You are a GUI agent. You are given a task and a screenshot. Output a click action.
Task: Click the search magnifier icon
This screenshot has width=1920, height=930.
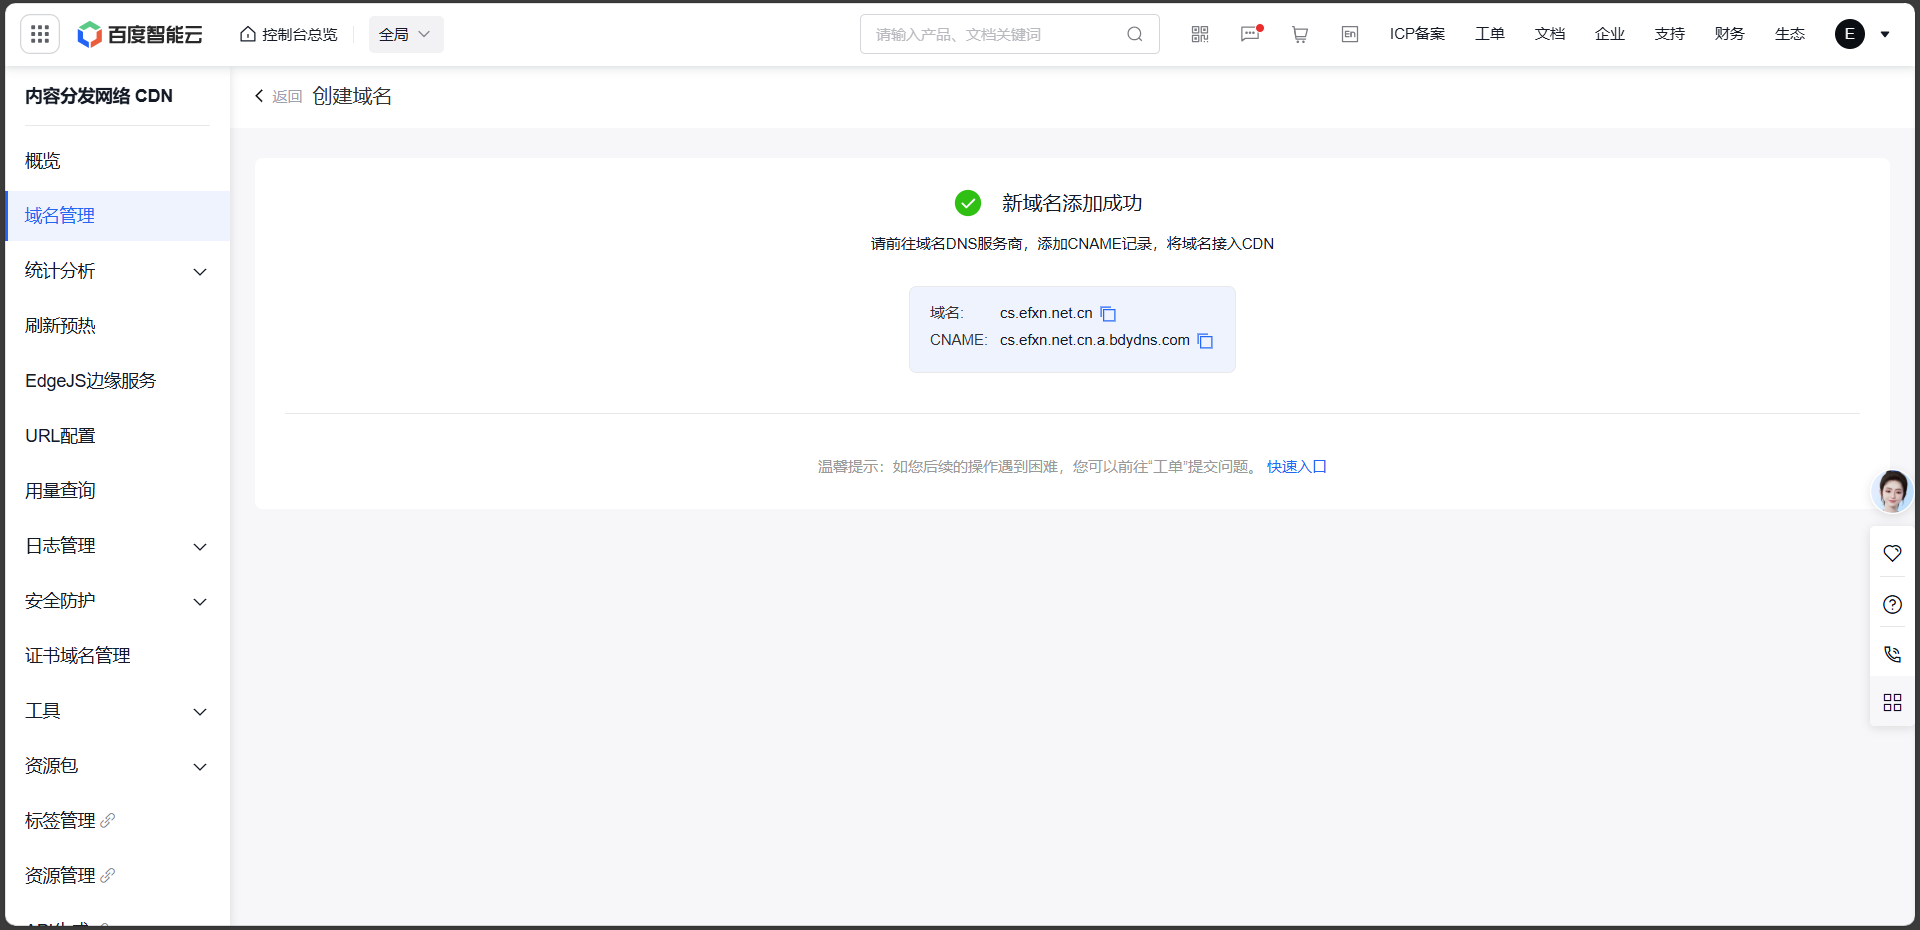pyautogui.click(x=1135, y=34)
